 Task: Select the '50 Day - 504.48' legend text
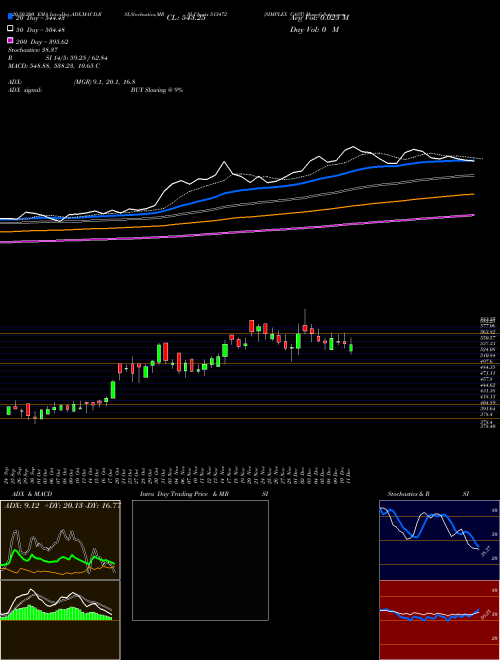tap(41, 30)
